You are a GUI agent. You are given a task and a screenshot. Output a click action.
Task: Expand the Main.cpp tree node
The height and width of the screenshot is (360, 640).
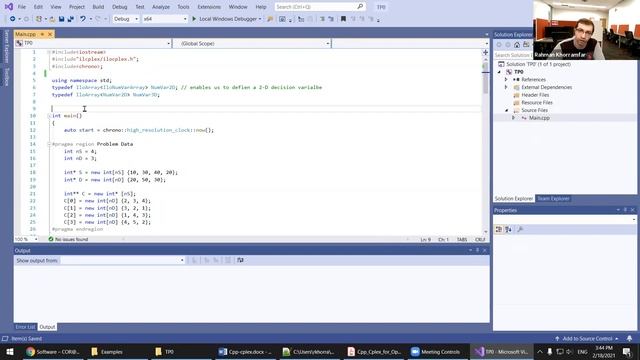click(514, 118)
